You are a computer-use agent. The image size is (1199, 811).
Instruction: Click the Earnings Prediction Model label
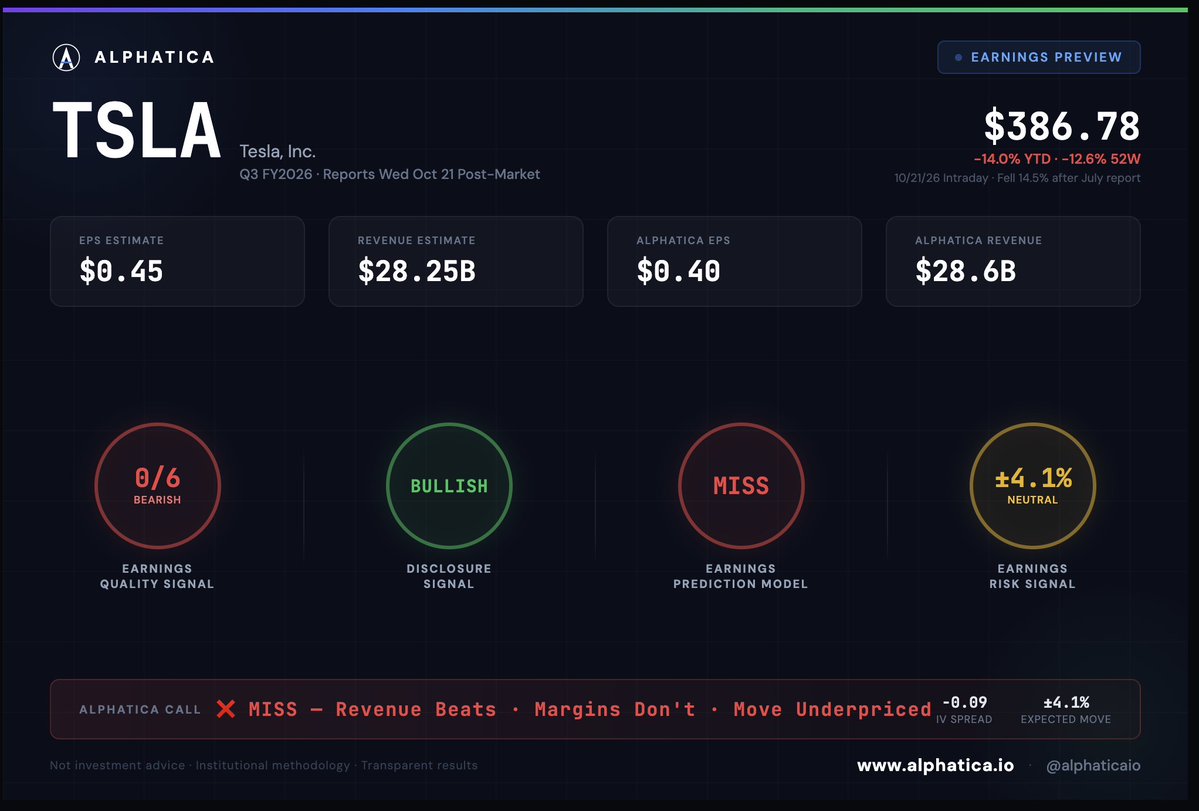[x=740, y=576]
